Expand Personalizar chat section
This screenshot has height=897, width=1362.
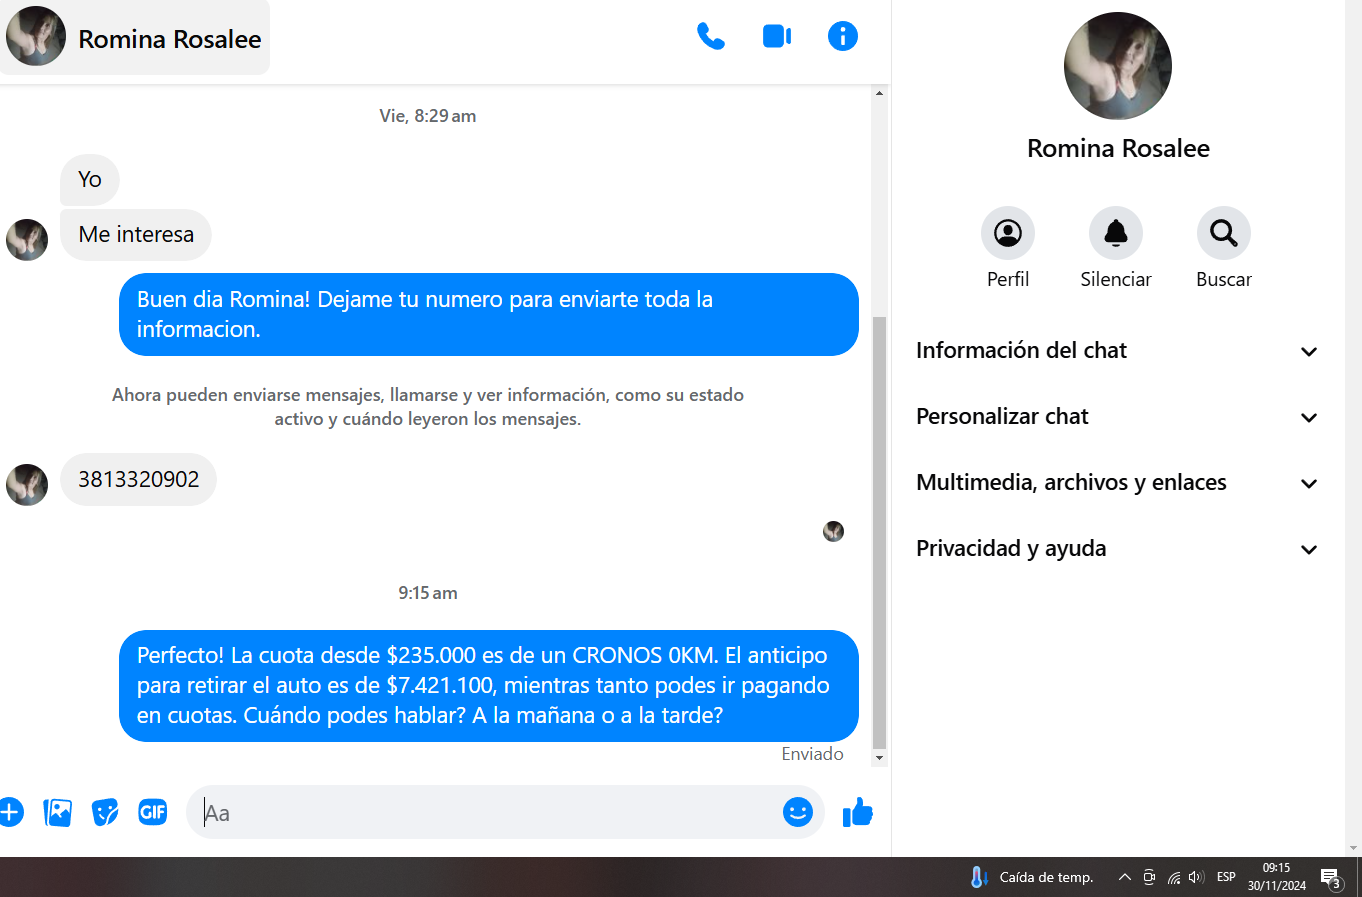(1117, 417)
